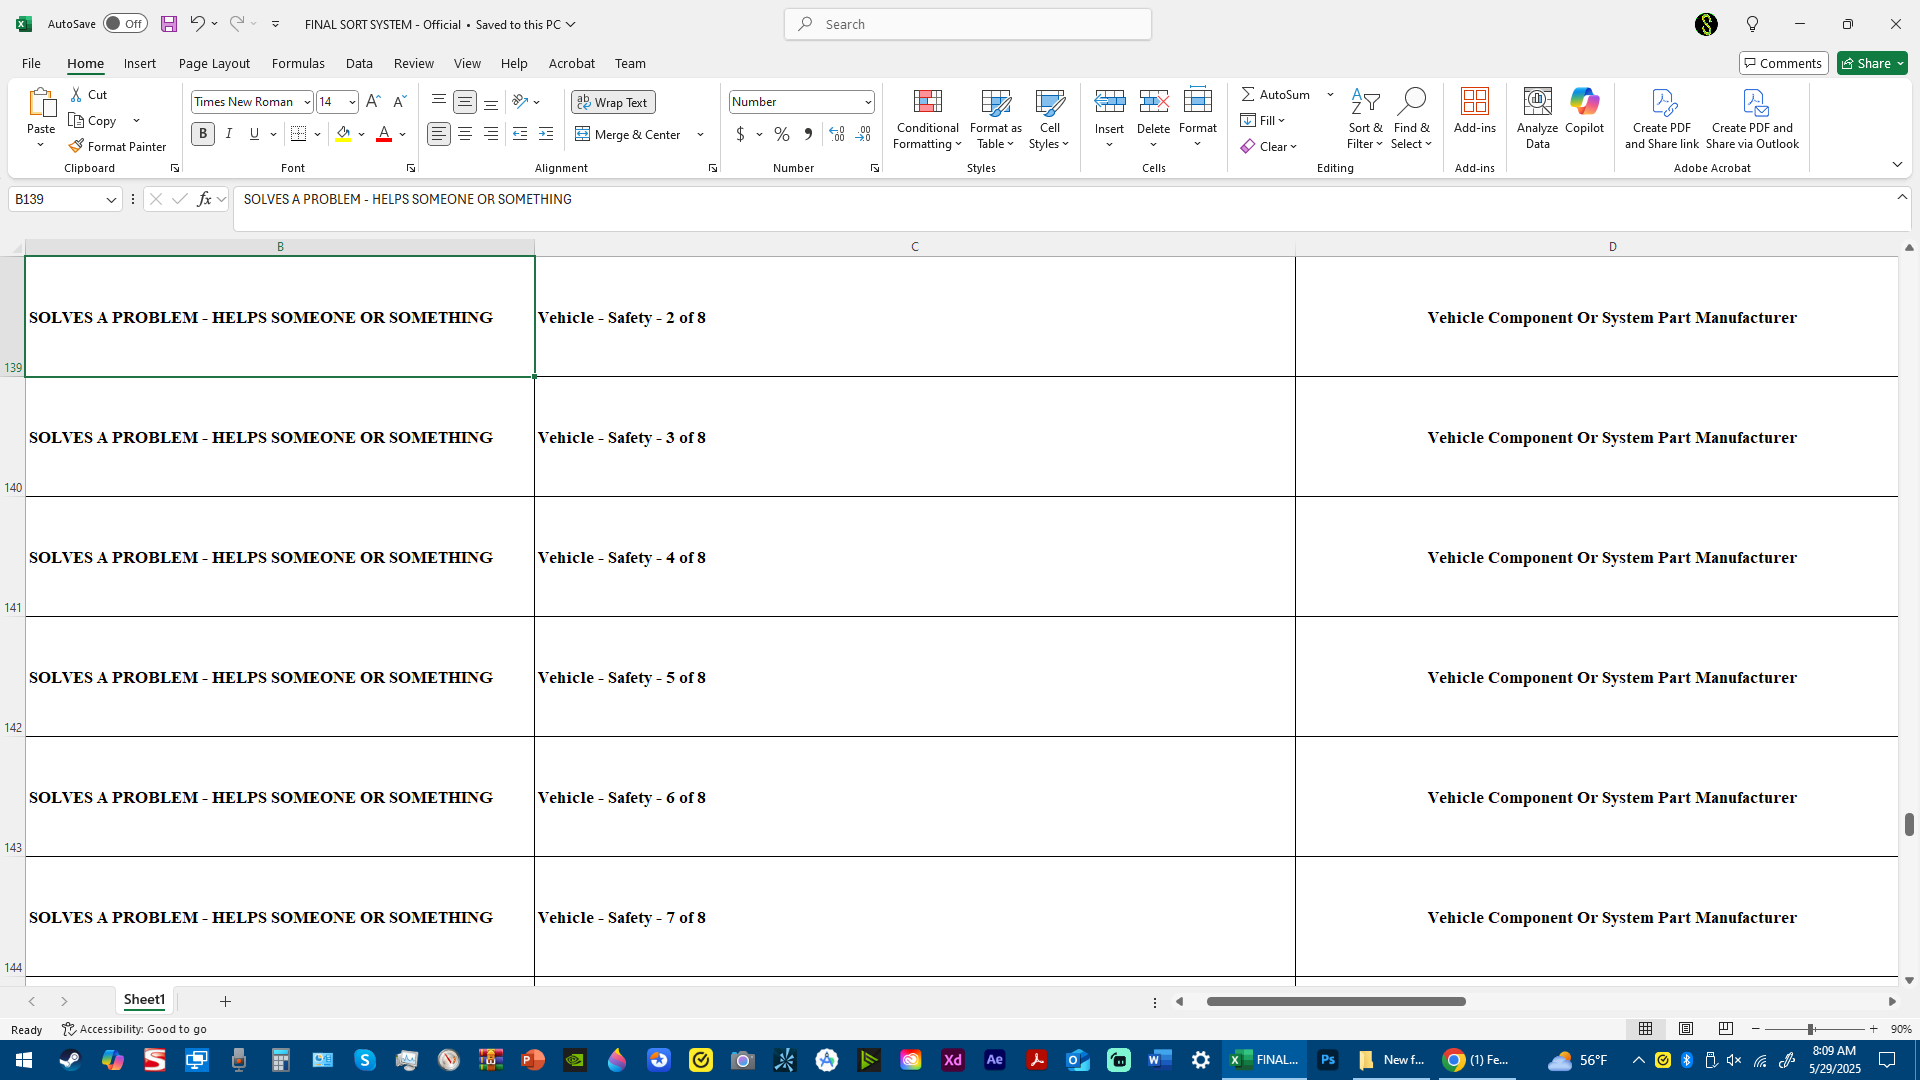Open the Page Layout tab
1920x1080 pixels.
point(214,63)
